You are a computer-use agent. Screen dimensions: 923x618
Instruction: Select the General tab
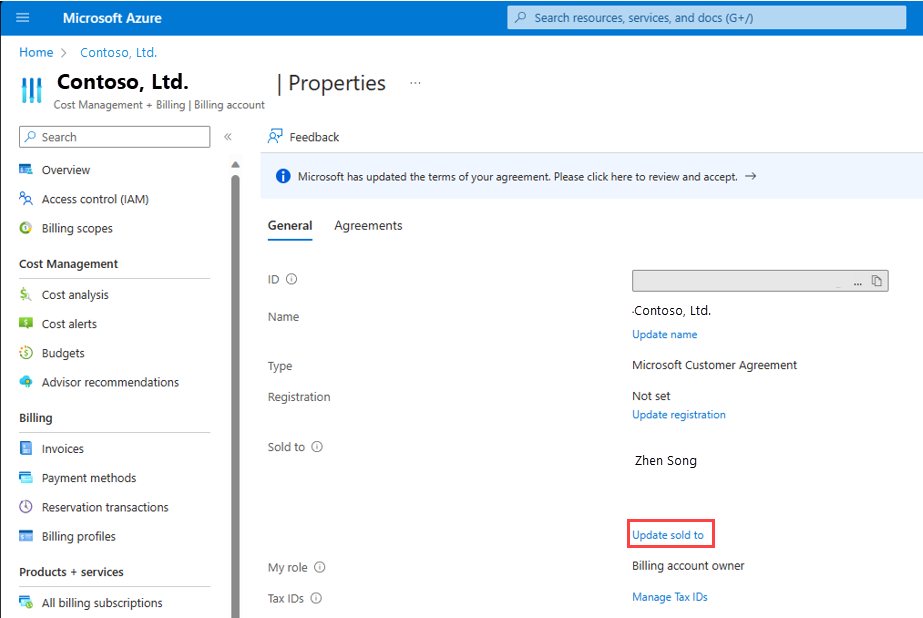tap(290, 225)
